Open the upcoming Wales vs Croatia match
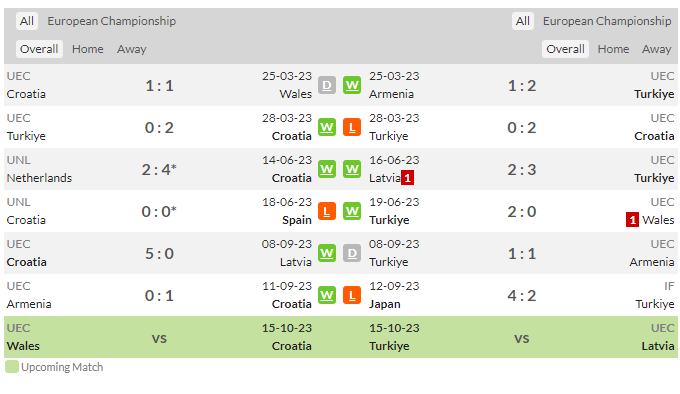This screenshot has height=394, width=680. [x=159, y=337]
